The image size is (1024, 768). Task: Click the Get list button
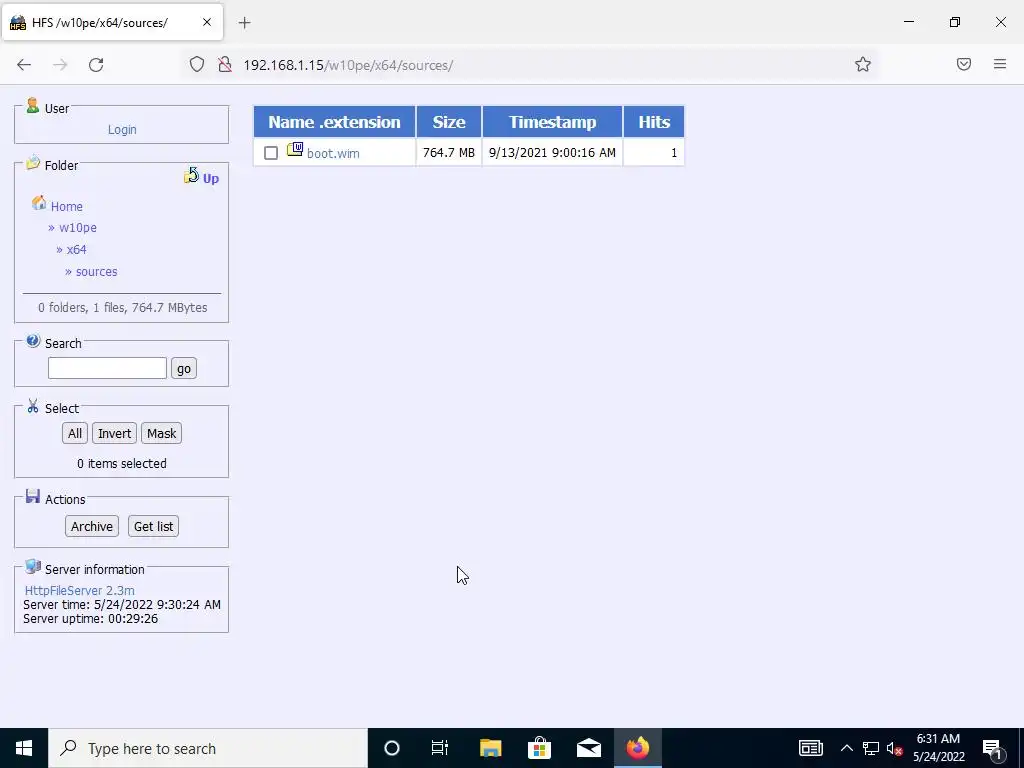click(153, 526)
